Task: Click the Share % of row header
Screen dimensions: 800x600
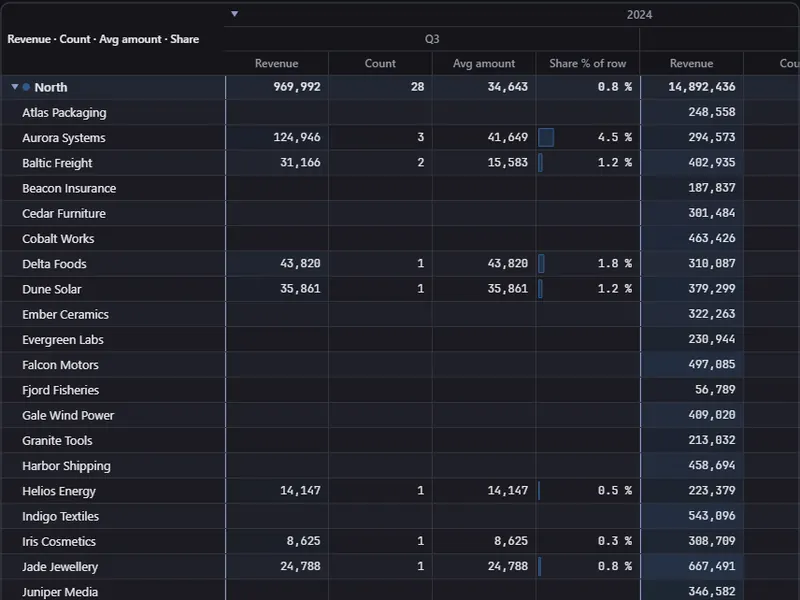Action: [x=587, y=63]
